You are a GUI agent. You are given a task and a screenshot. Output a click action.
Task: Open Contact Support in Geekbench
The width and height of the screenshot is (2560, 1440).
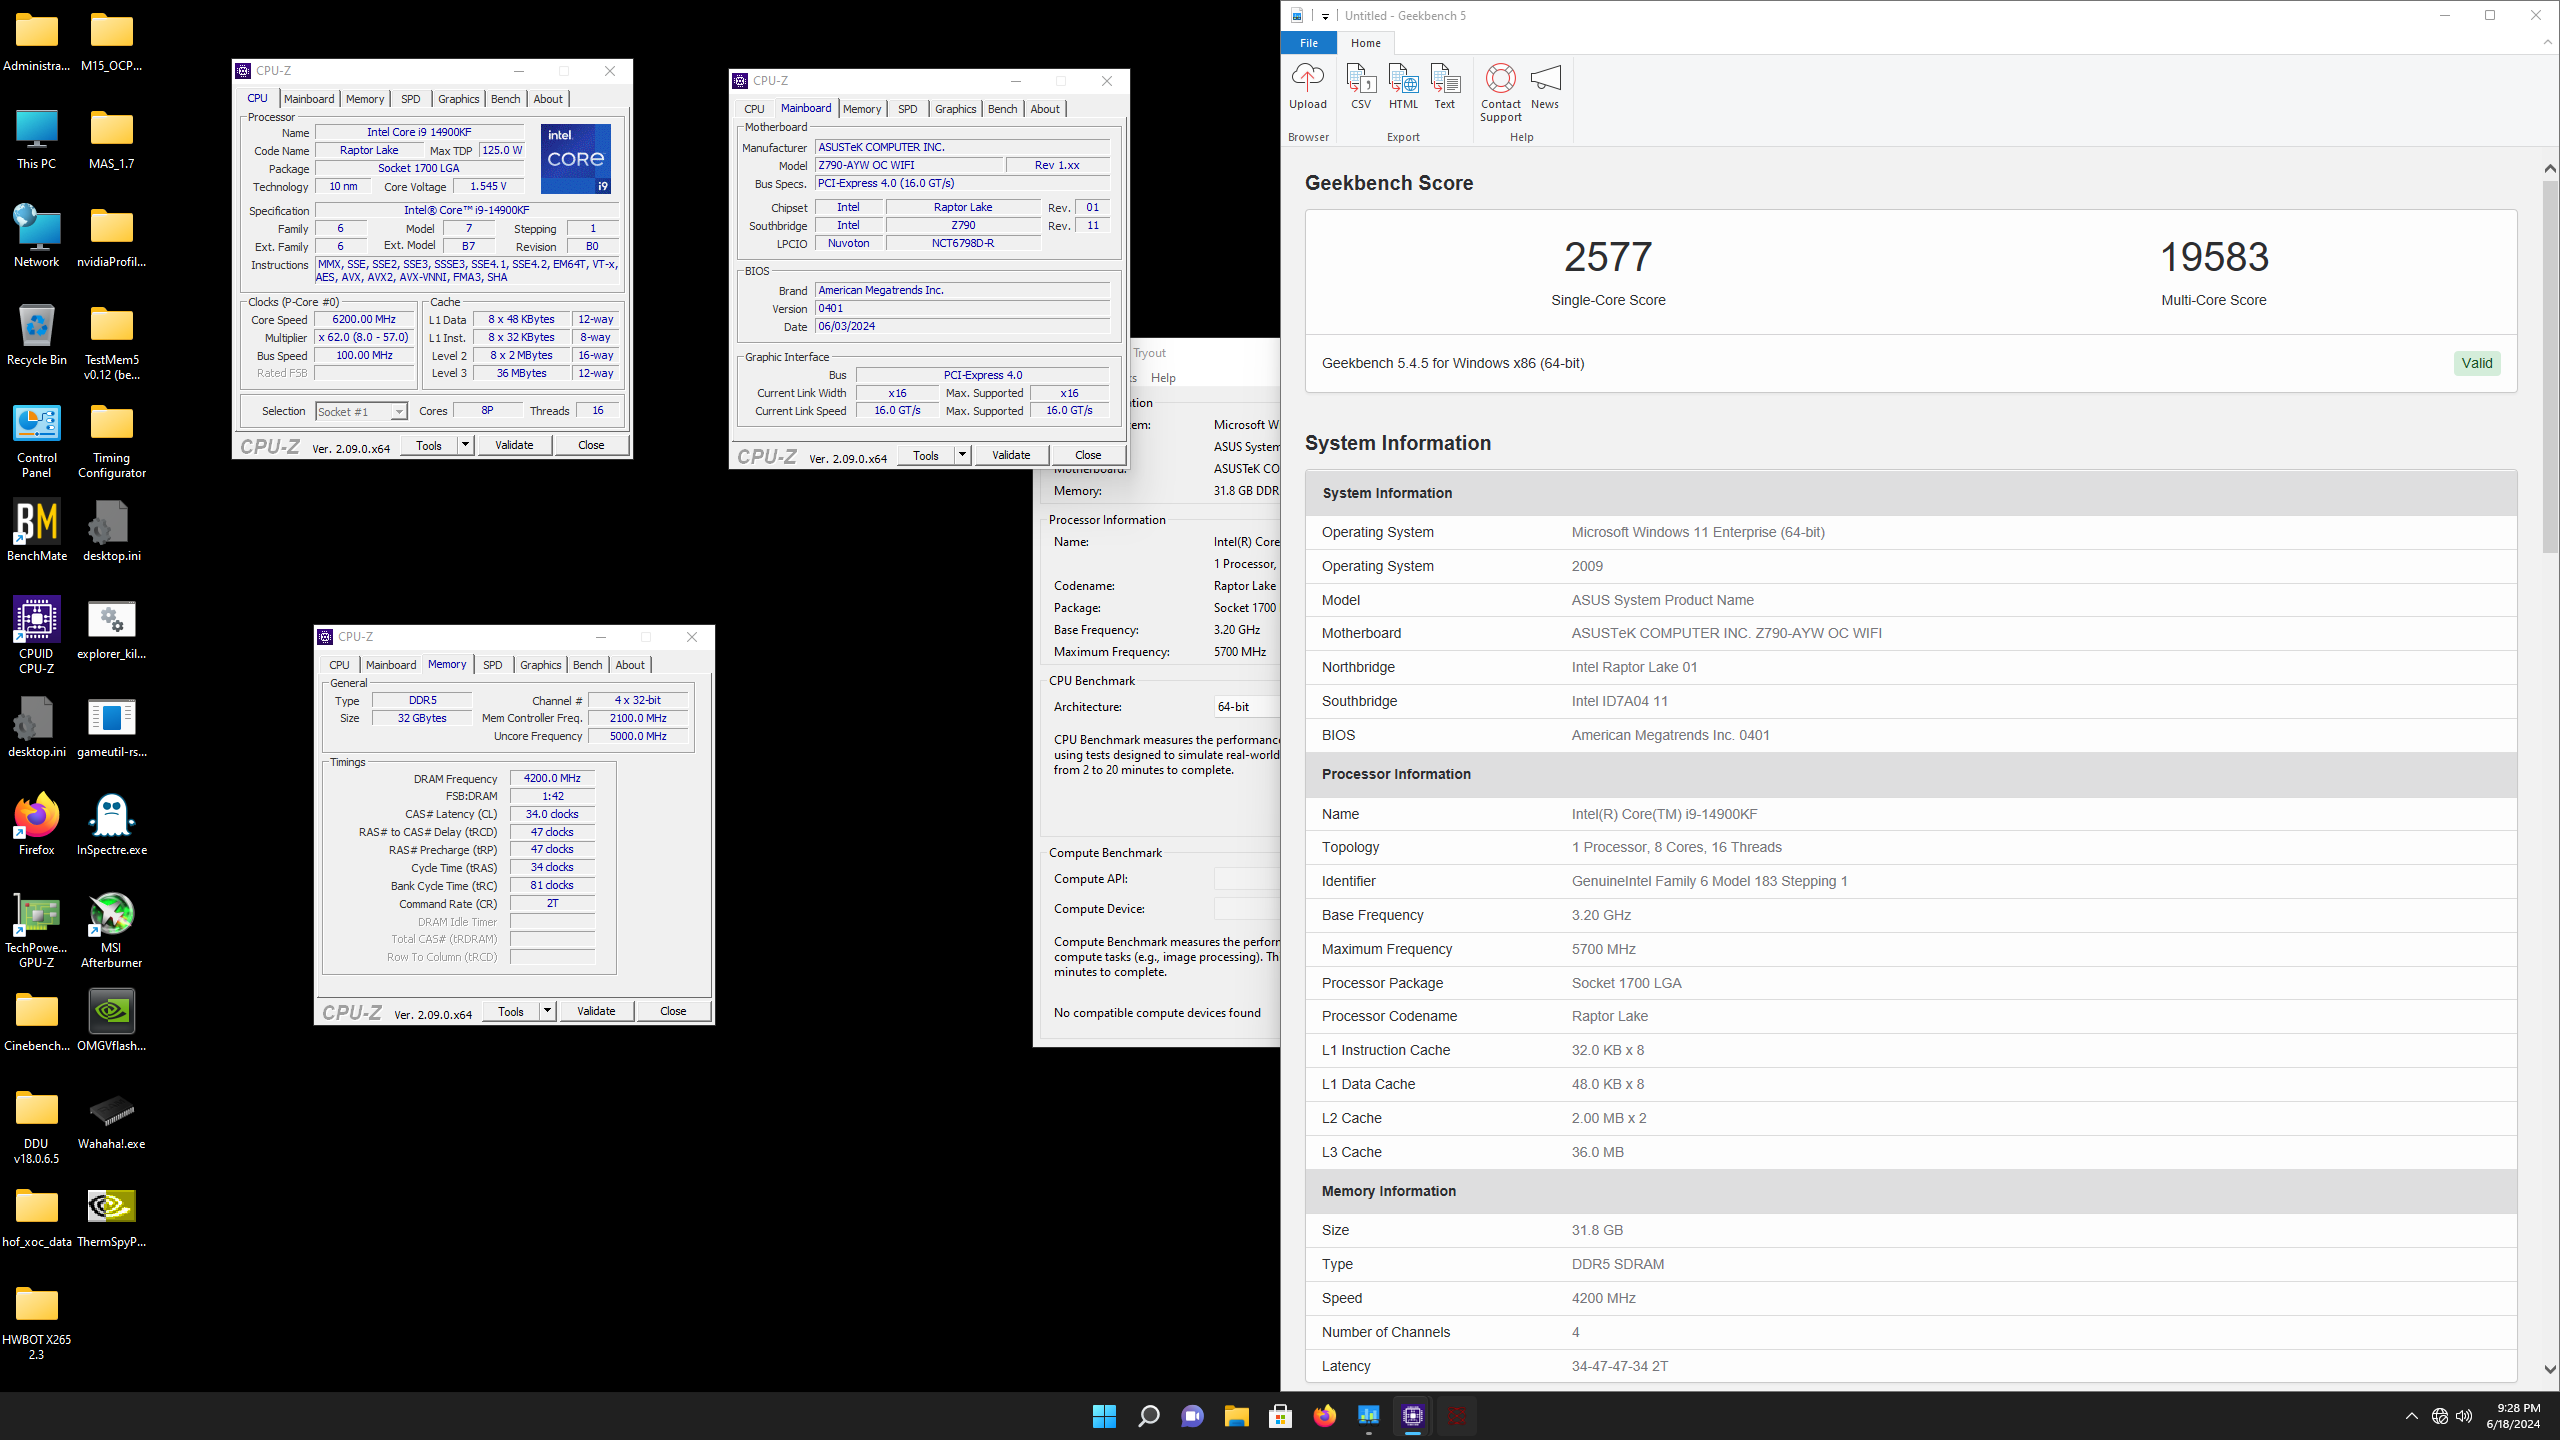[1500, 92]
